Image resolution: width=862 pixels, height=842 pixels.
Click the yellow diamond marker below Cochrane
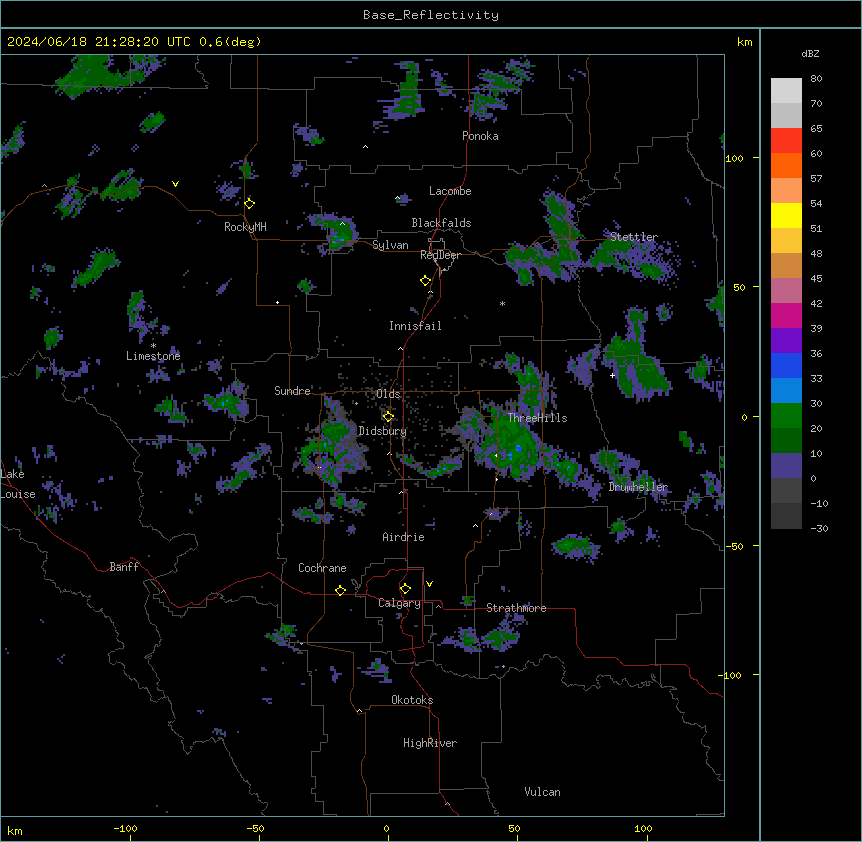point(340,590)
